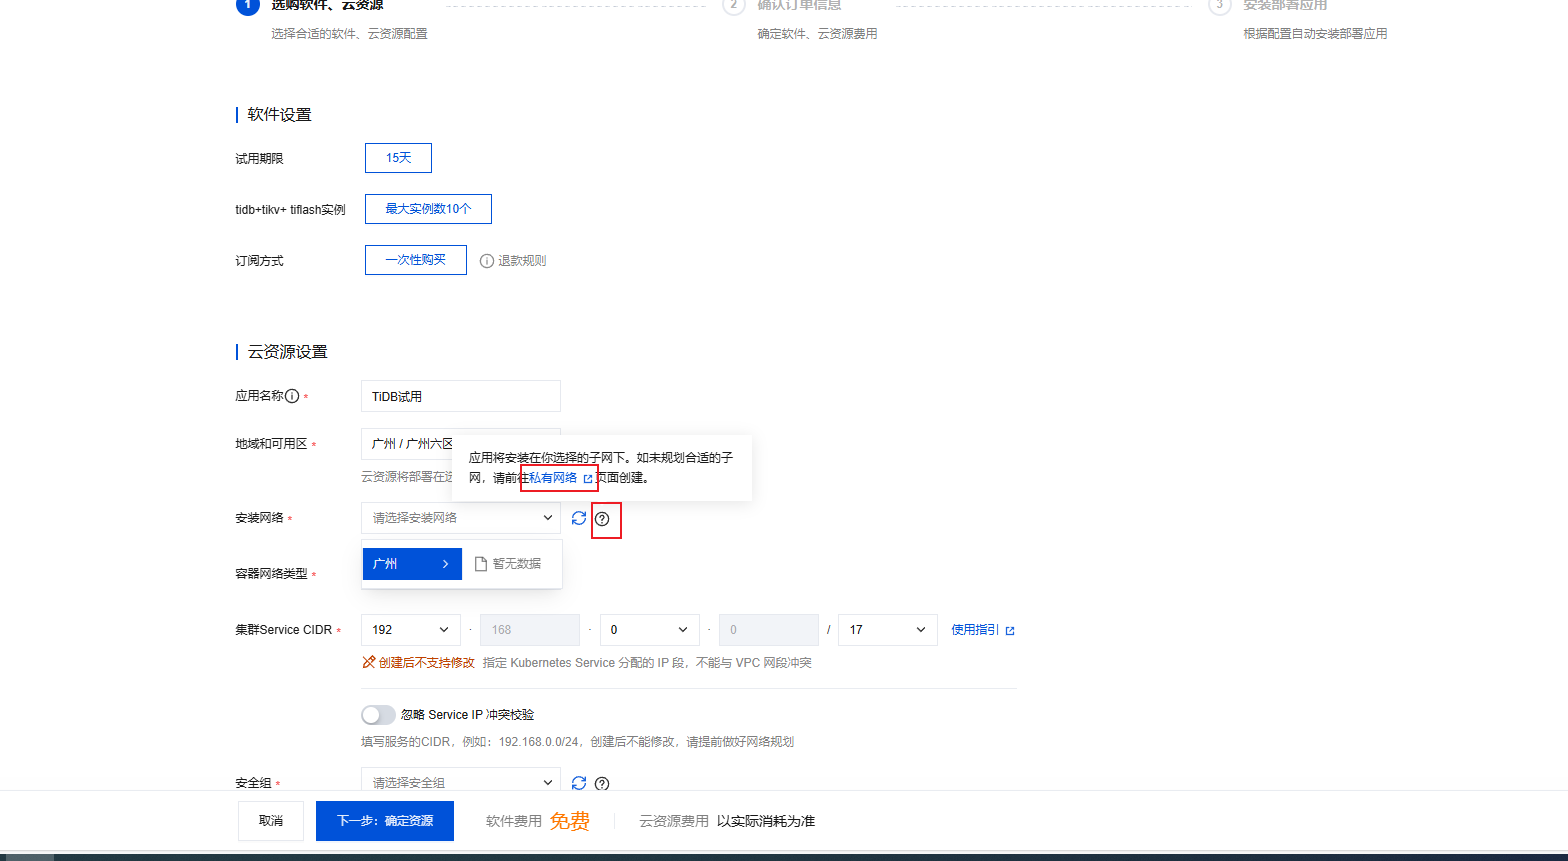Toggle 忽略 Service IP 冲突校验 switch

[x=378, y=715]
